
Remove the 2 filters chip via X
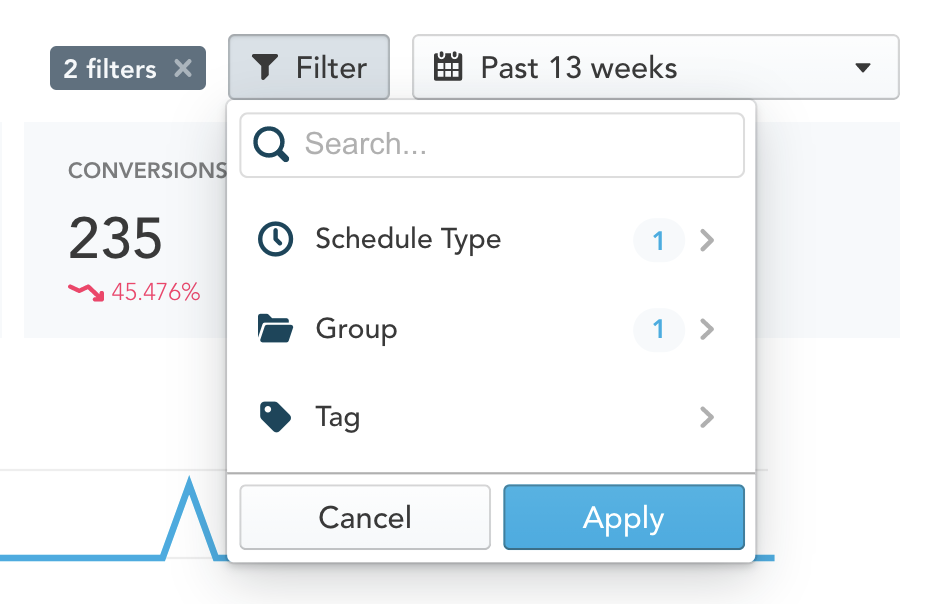pyautogui.click(x=183, y=68)
